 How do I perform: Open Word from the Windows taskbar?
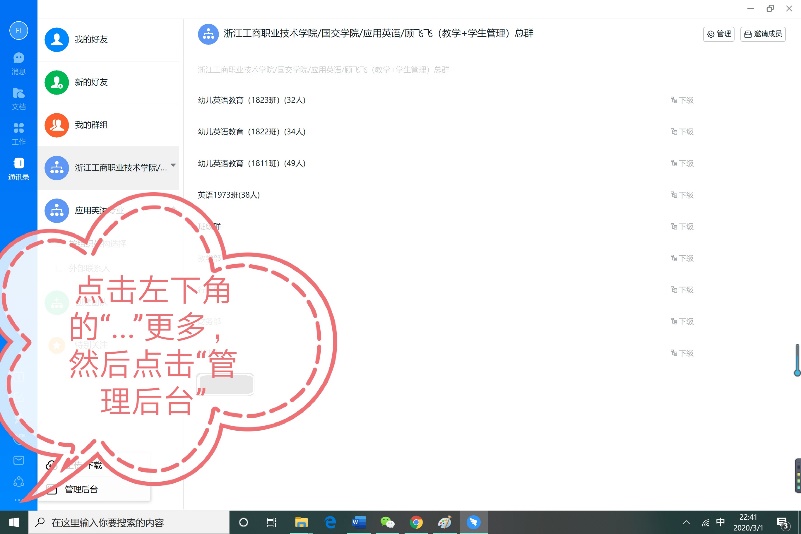[359, 522]
